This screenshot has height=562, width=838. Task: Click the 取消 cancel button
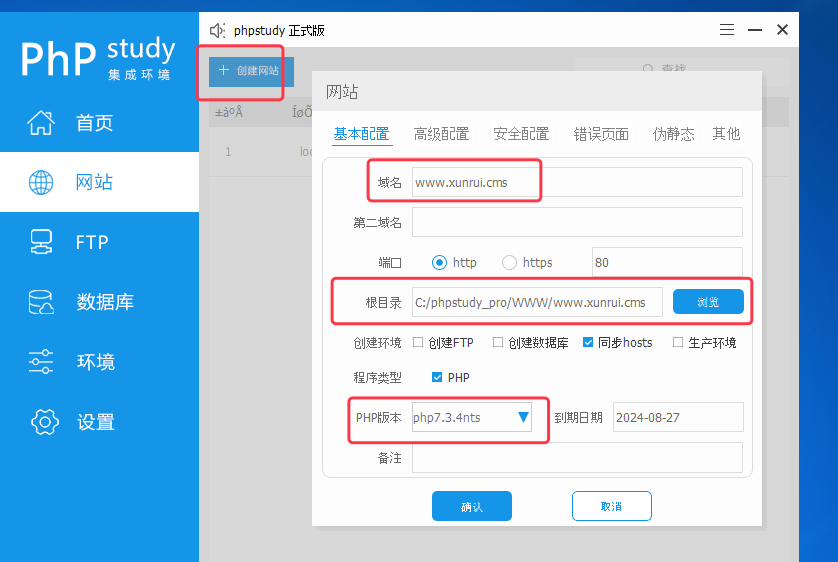[x=611, y=506]
